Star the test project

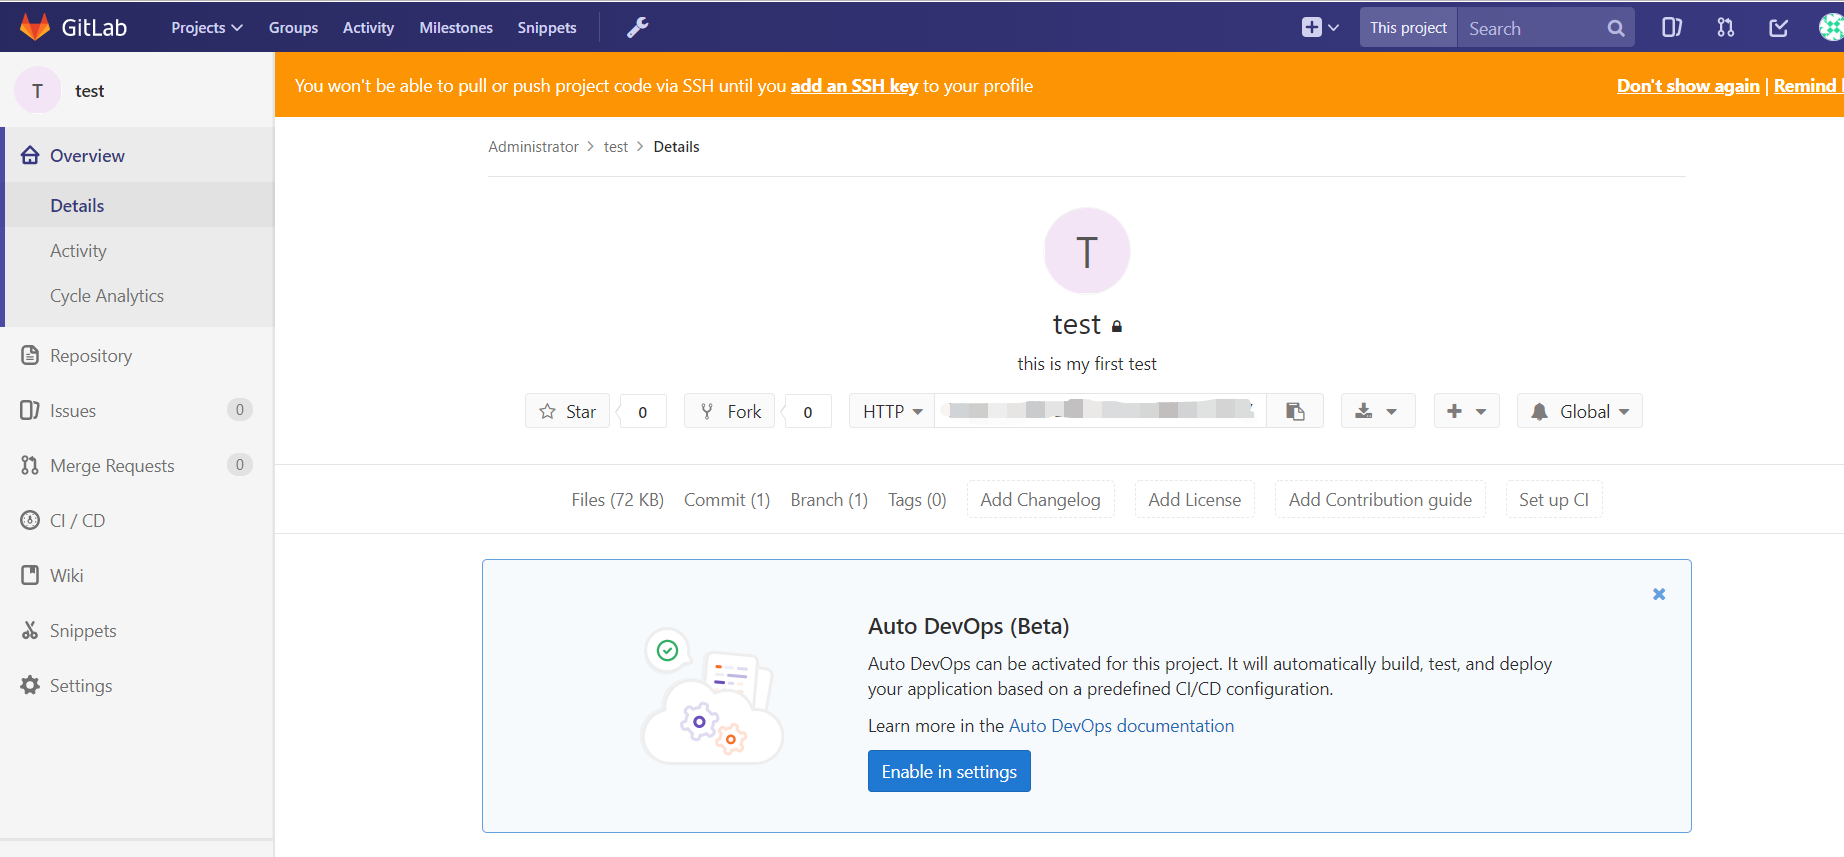point(567,411)
